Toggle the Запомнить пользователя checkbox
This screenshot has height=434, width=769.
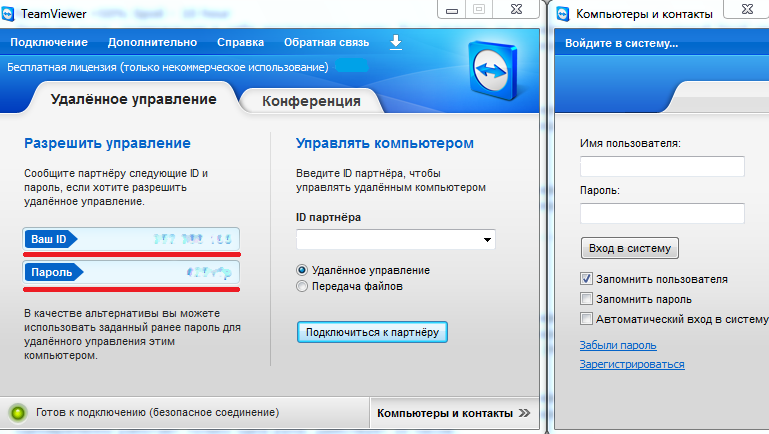[x=586, y=279]
